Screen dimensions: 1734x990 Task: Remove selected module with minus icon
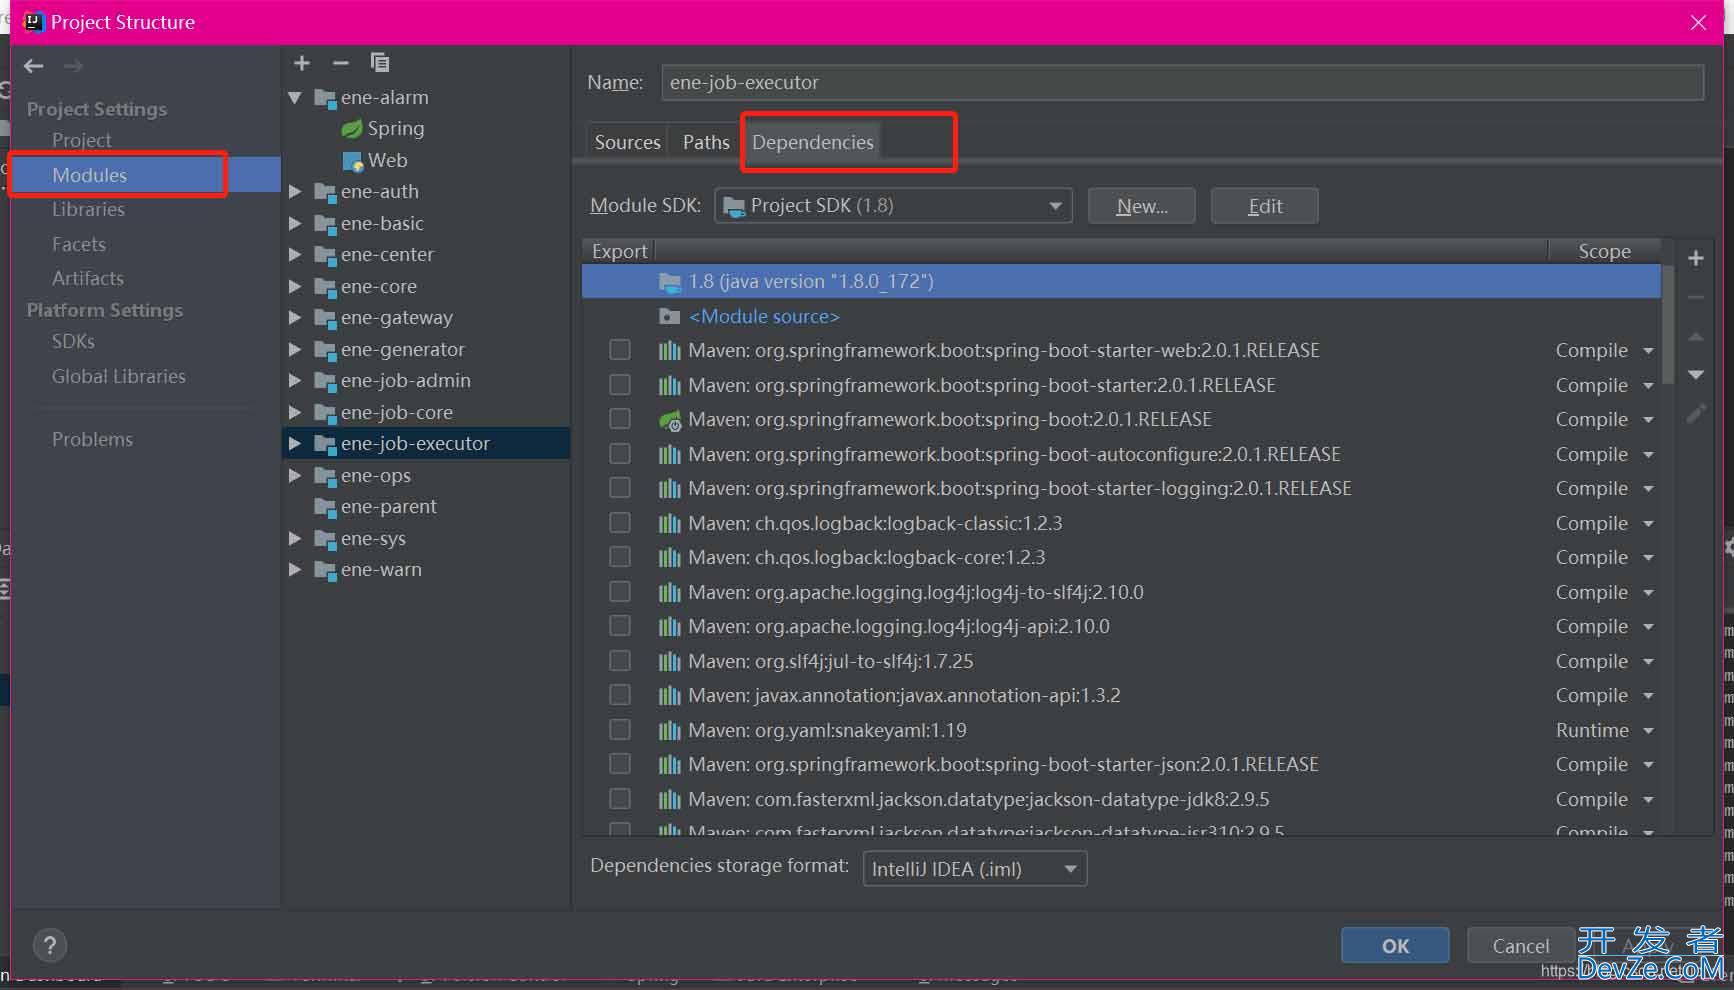coord(341,63)
